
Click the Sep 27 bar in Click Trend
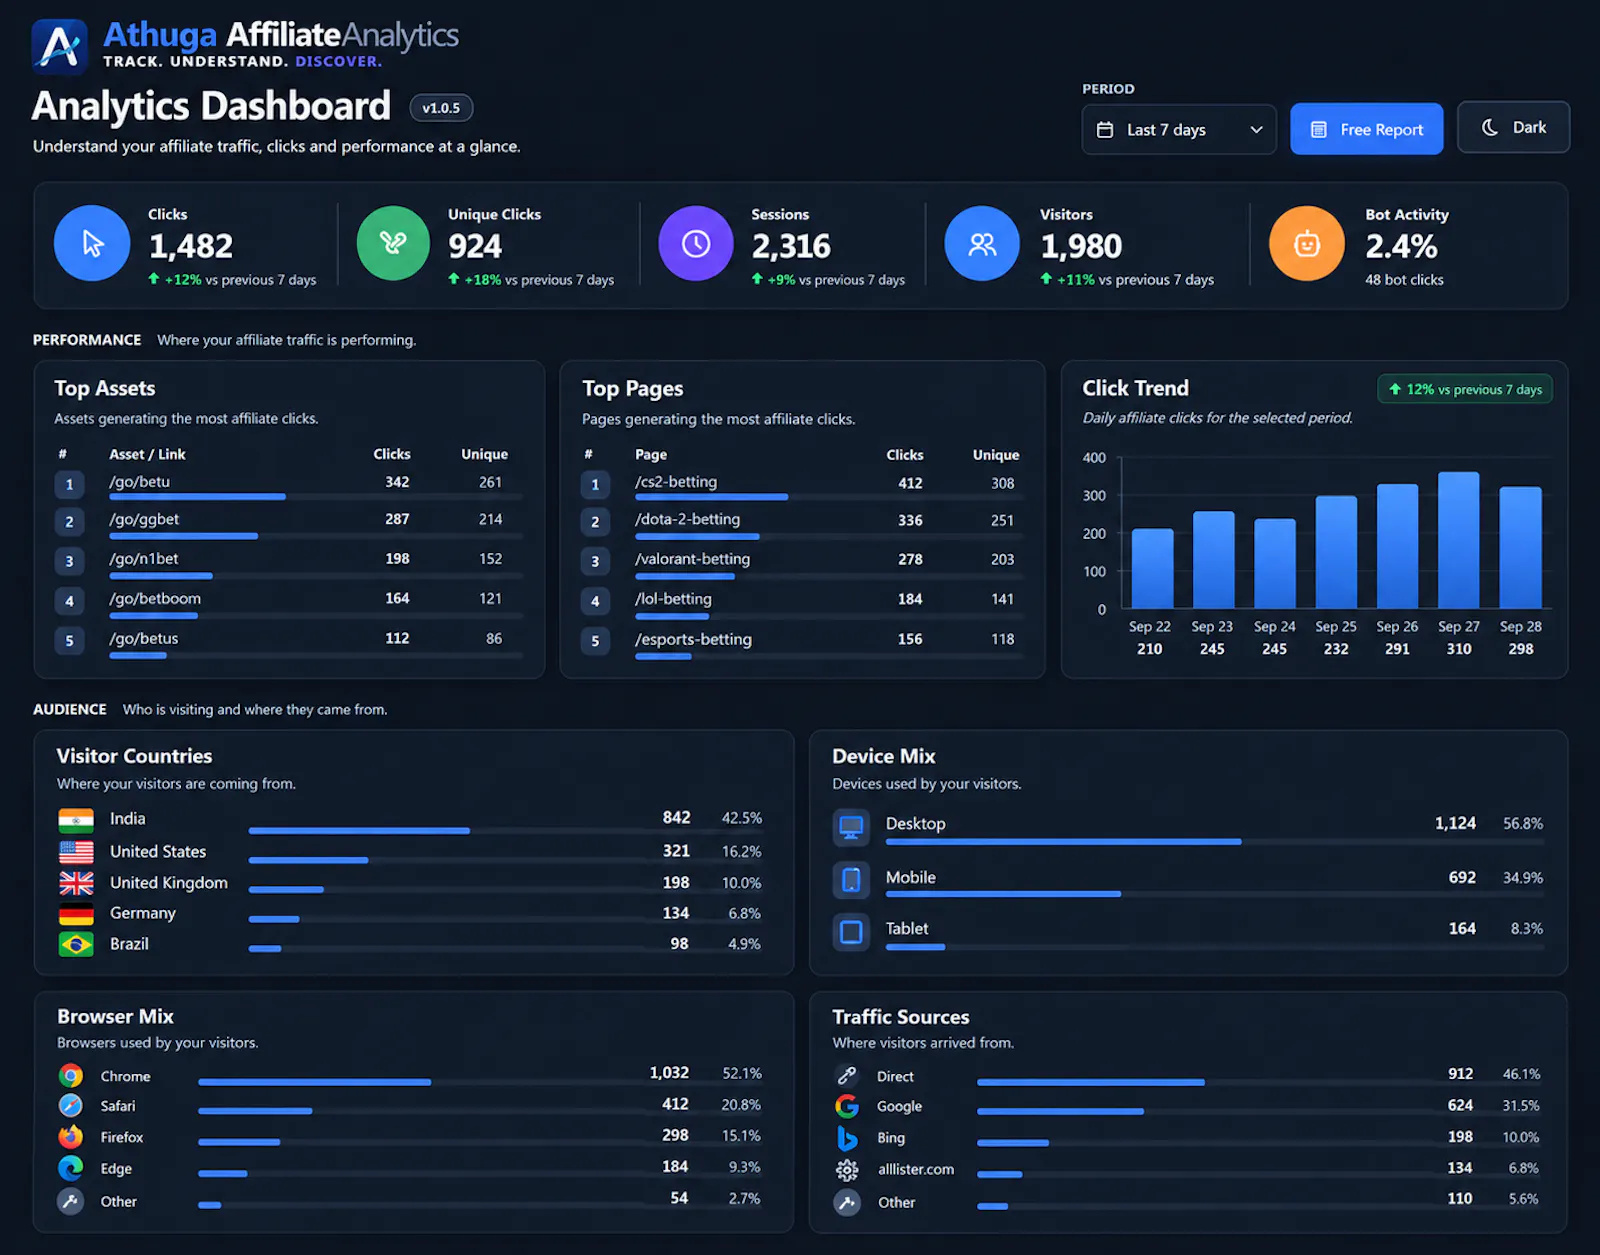click(1458, 539)
